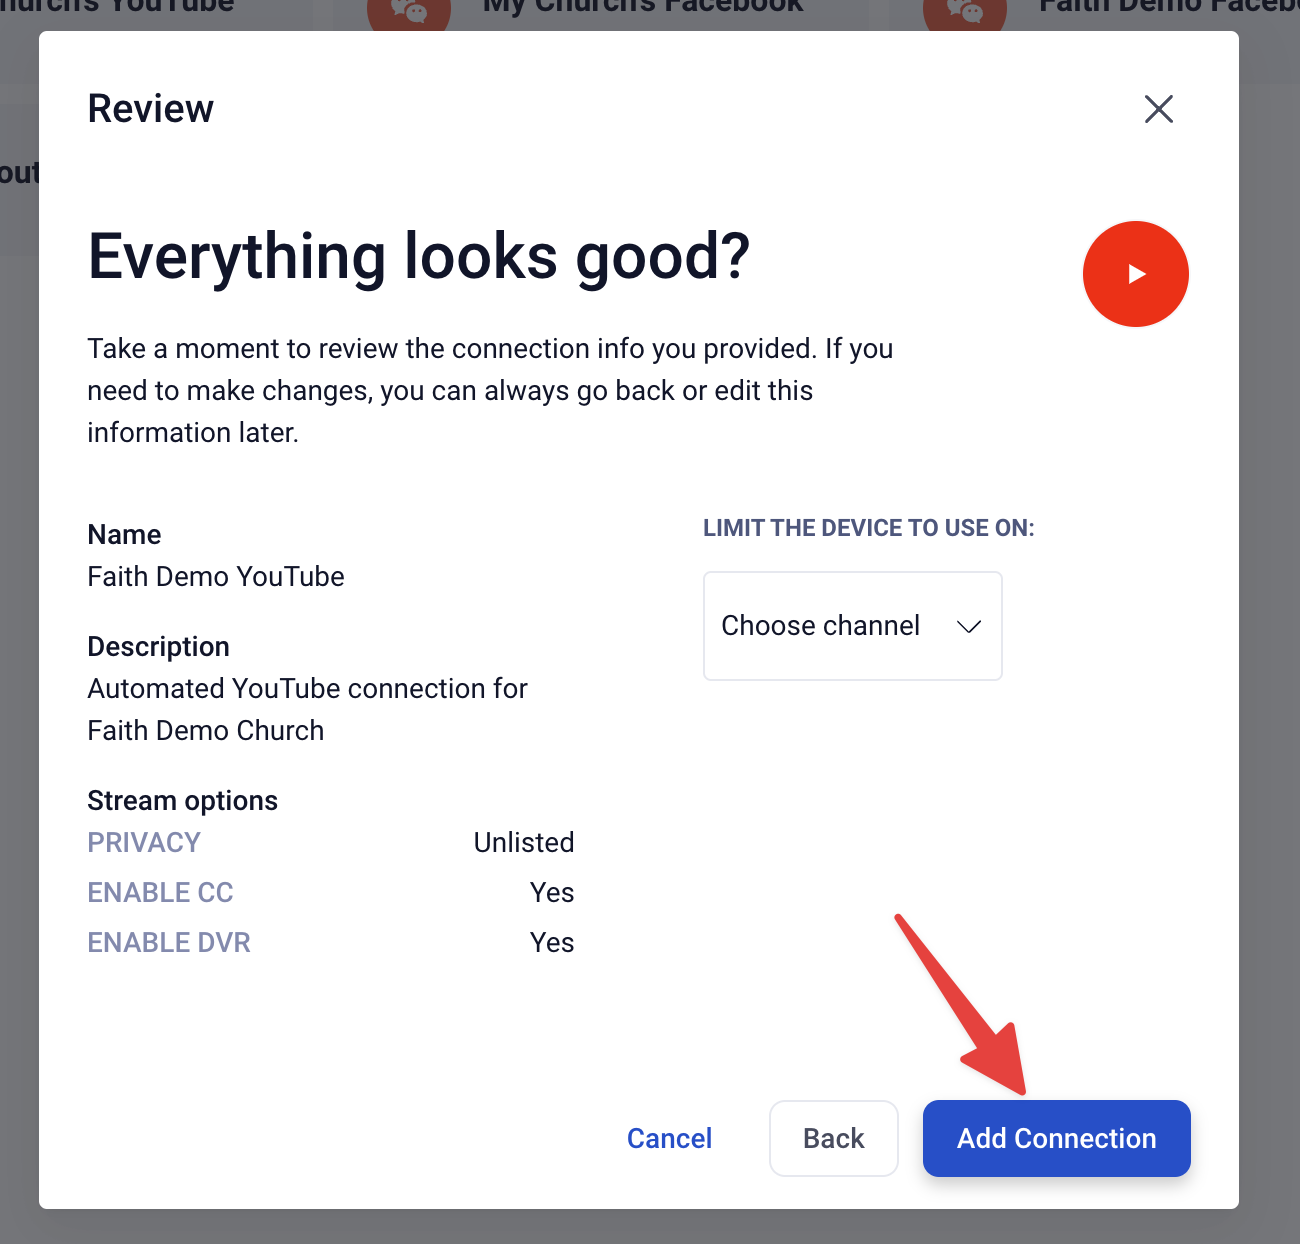Click the ENABLE DVR label
The height and width of the screenshot is (1244, 1300).
(169, 942)
